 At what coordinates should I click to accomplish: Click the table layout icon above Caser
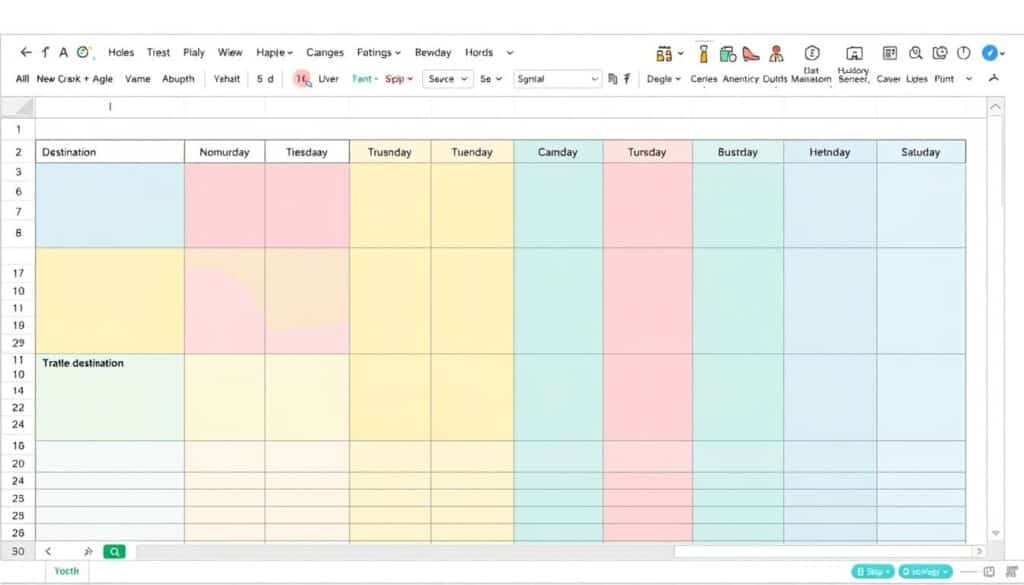pos(889,53)
